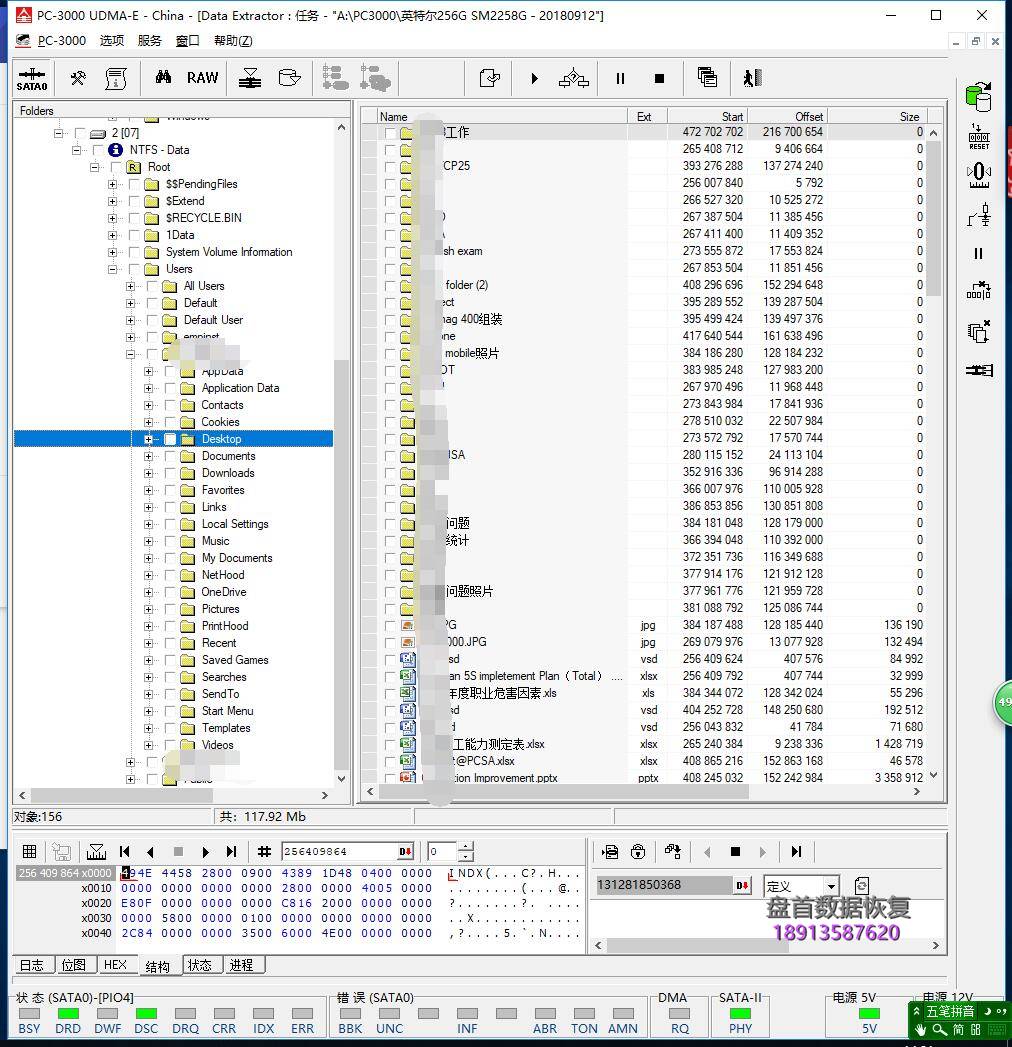Screen dimensions: 1012x1047
Task: Click the RESET icon in the right sidebar
Action: (979, 137)
